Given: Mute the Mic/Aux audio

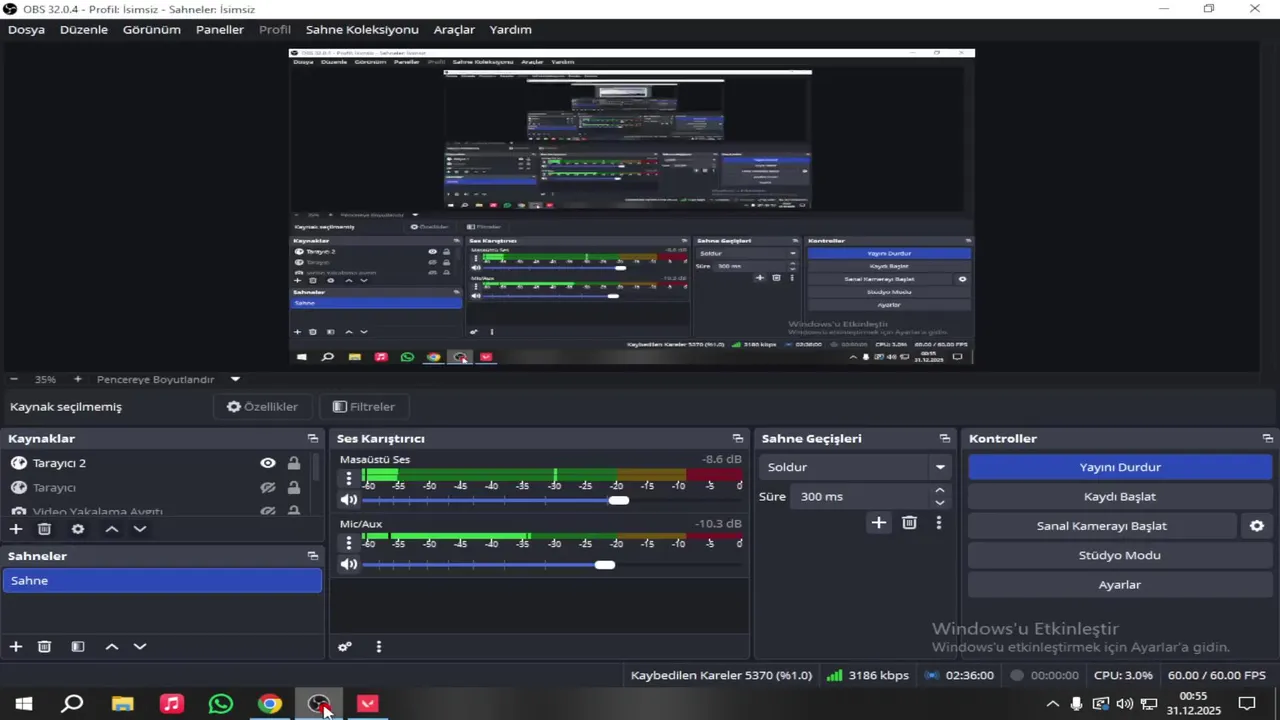Looking at the screenshot, I should pos(348,565).
